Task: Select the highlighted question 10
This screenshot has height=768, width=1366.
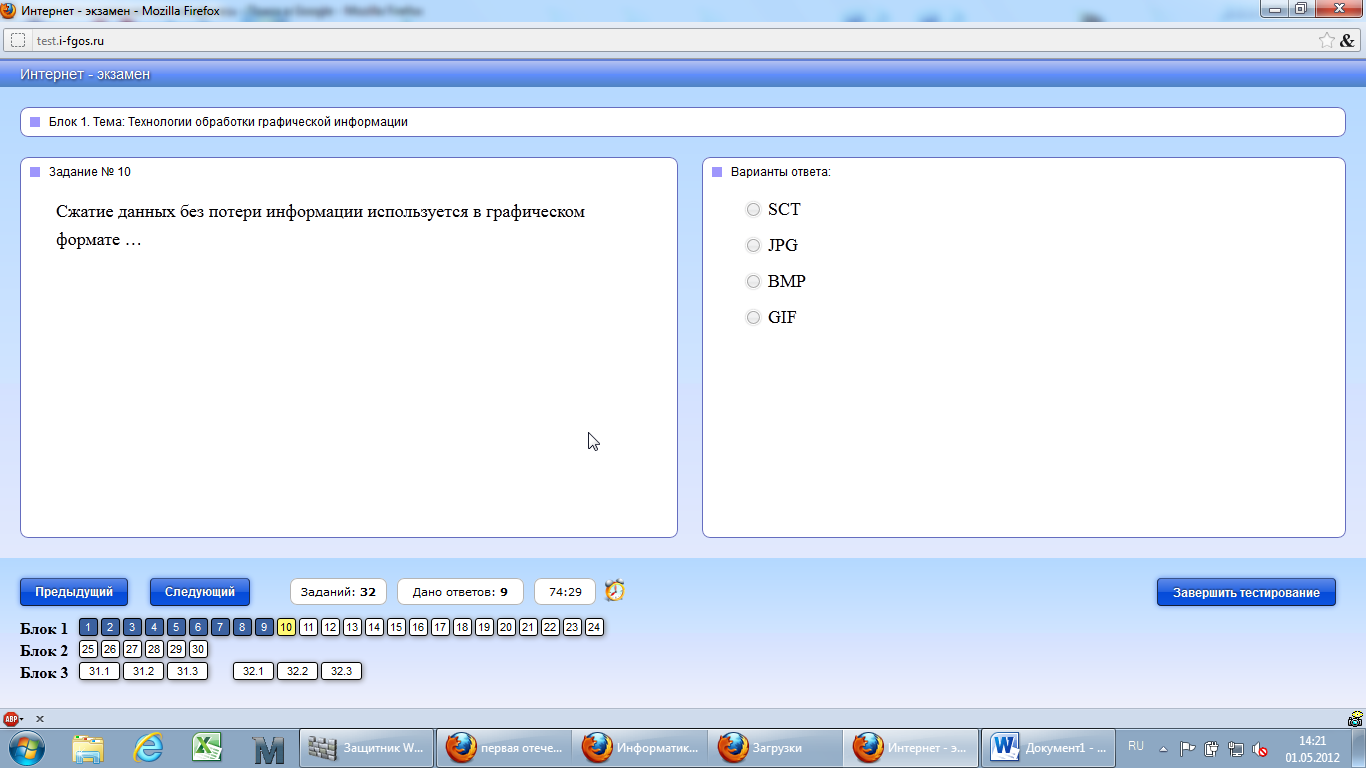Action: coord(286,628)
